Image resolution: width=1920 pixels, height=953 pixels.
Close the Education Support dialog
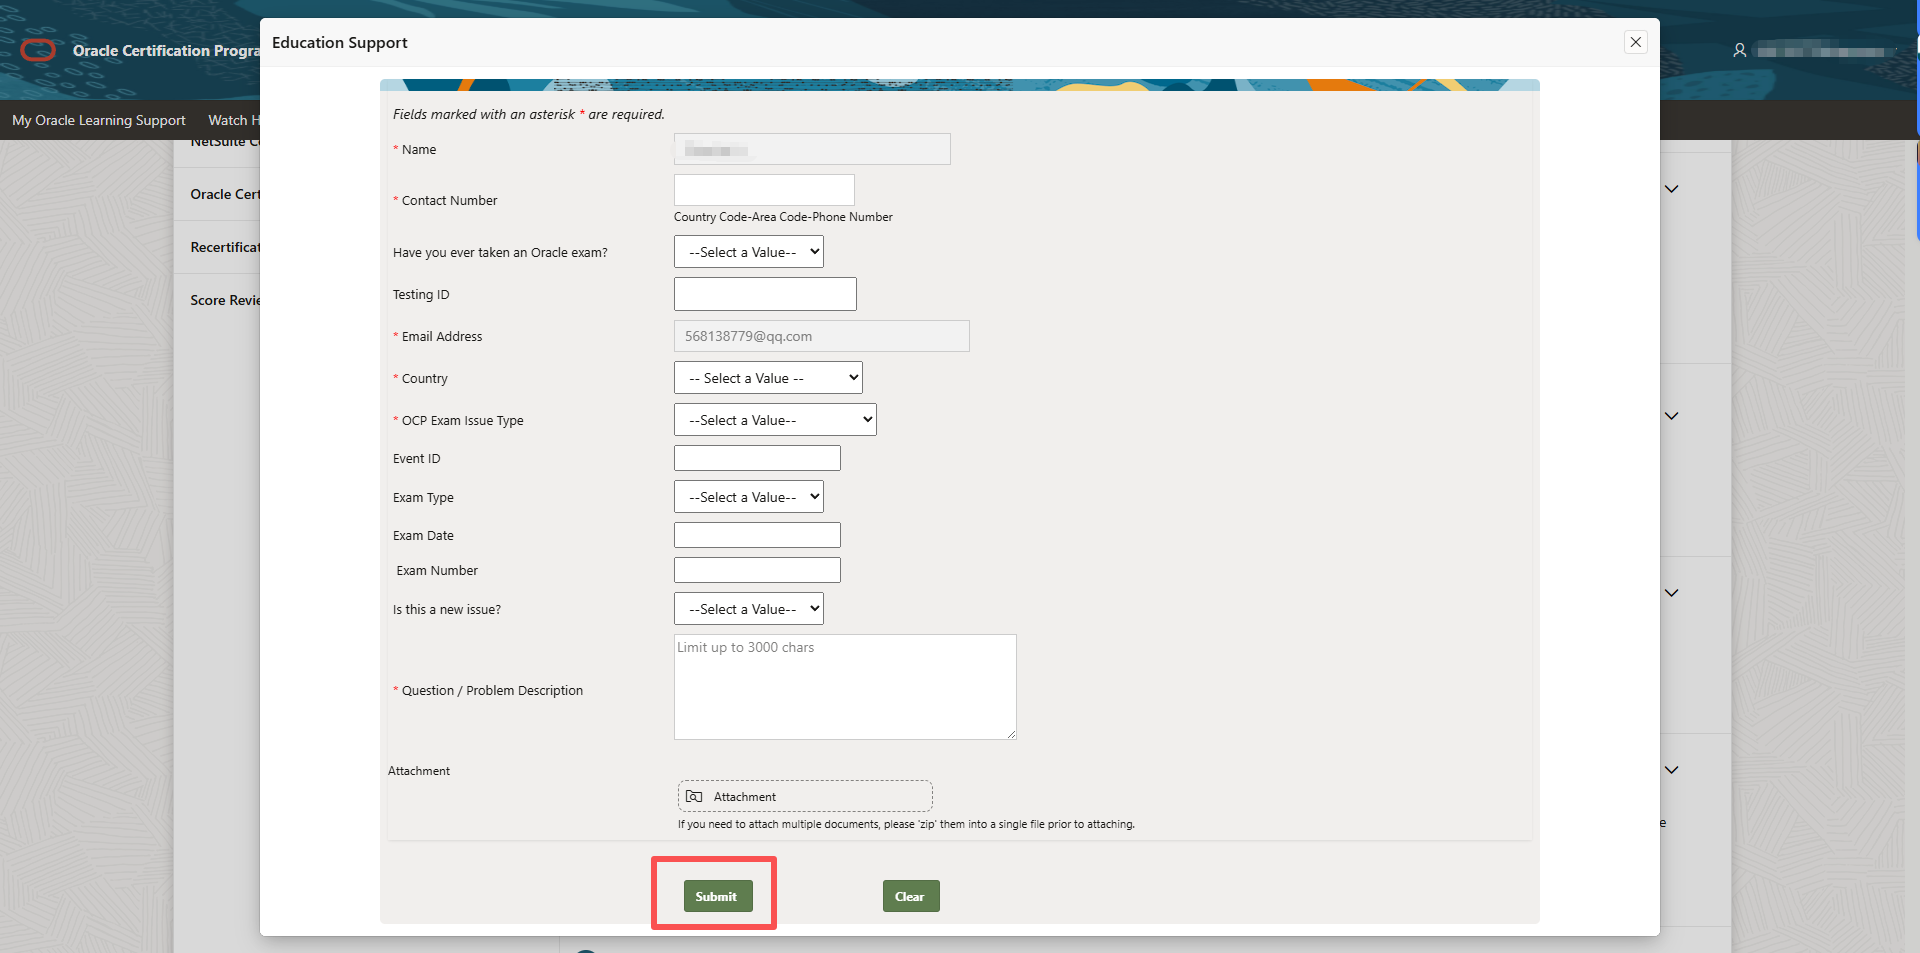click(1635, 42)
